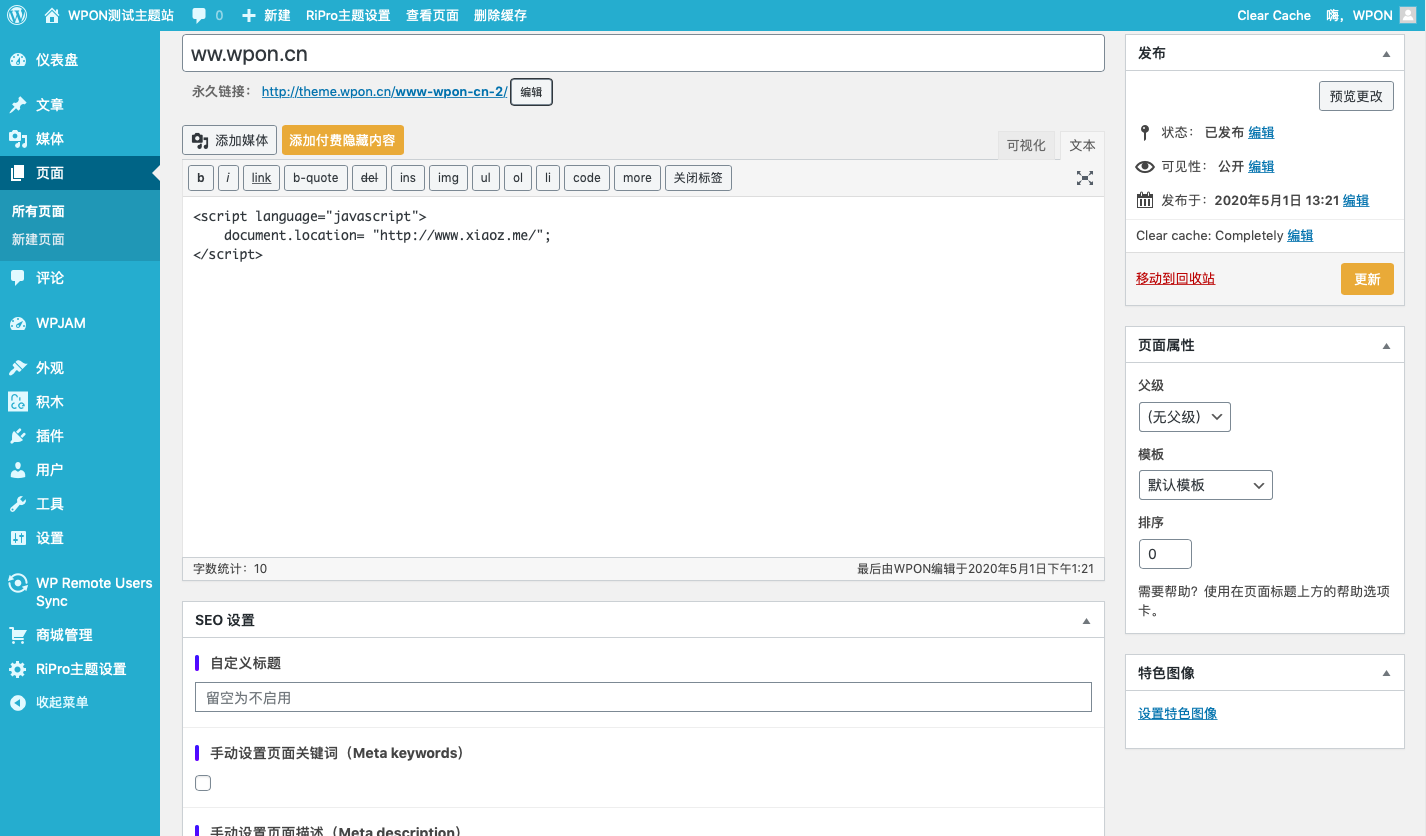Screen dimensions: 1426x836
Task: Click the 收起菜单 collapse arrow icon
Action: [x=18, y=702]
